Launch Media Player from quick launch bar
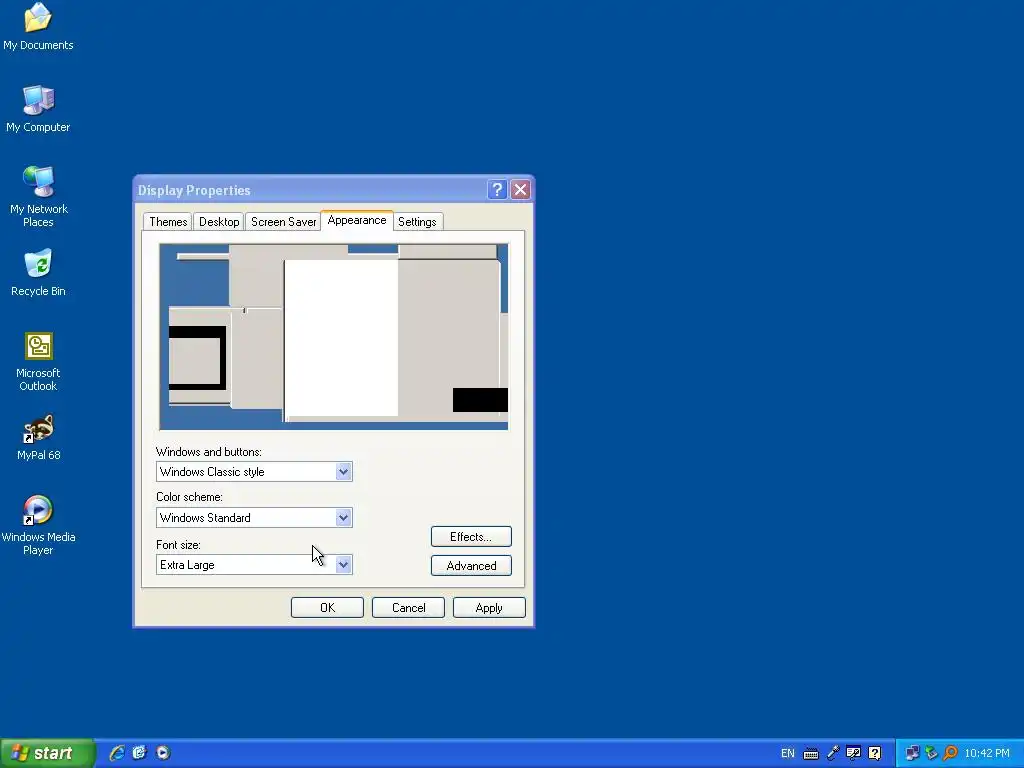This screenshot has width=1024, height=768. click(x=163, y=752)
